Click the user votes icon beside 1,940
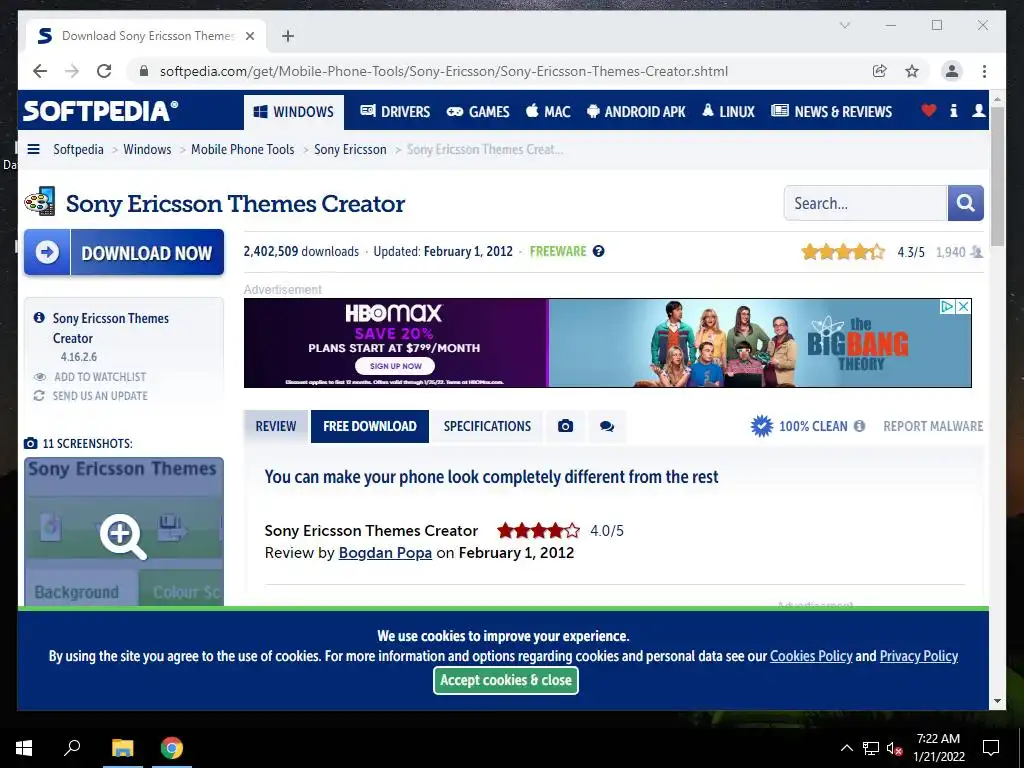Viewport: 1024px width, 768px height. pyautogui.click(x=976, y=252)
